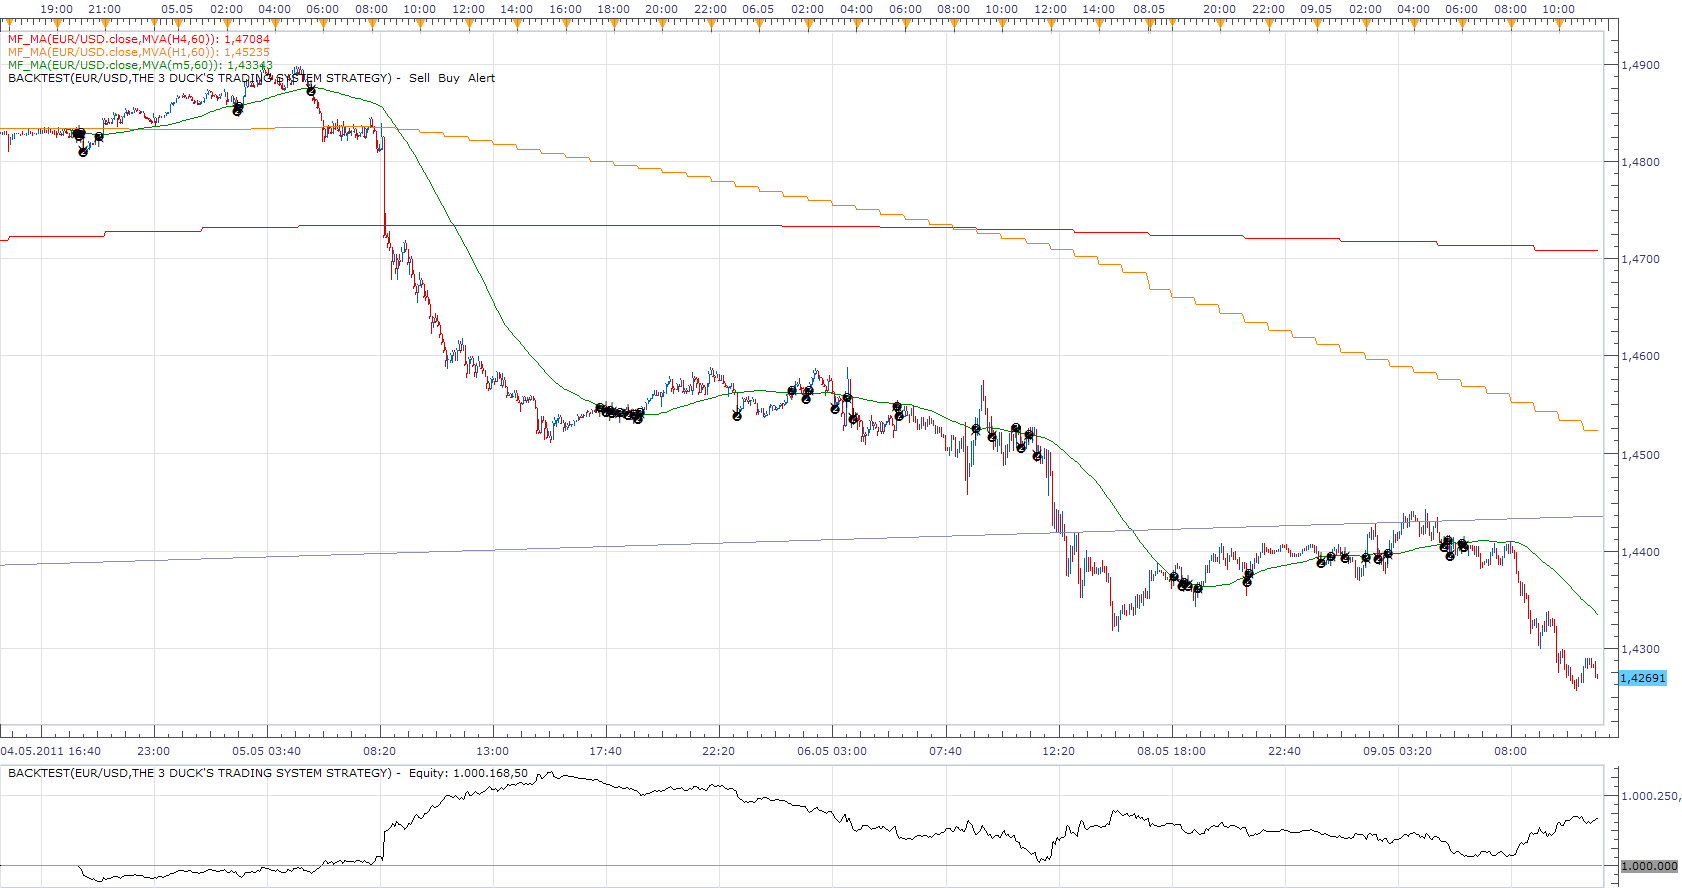This screenshot has height=888, width=1682.
Task: Click the BACKTEST Equity label in lower panel
Action: [268, 773]
